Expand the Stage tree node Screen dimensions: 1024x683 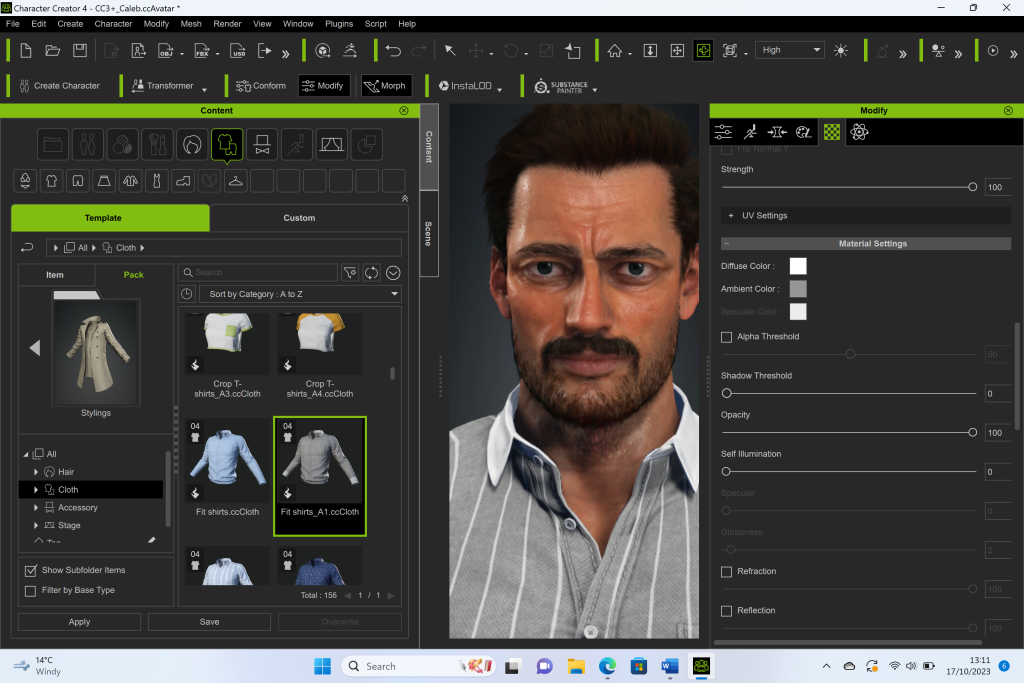pyautogui.click(x=36, y=525)
